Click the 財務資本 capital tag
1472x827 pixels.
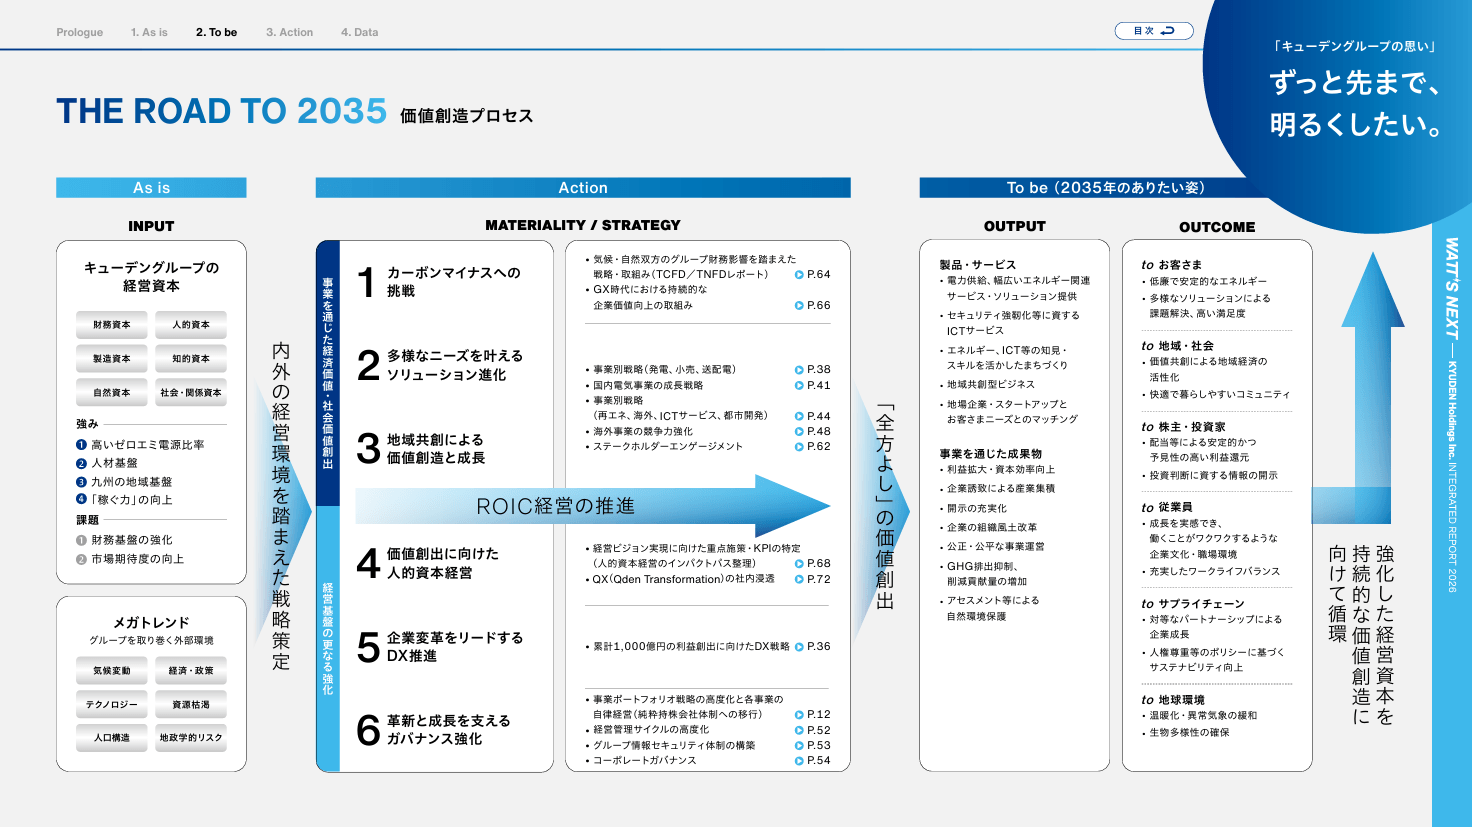(112, 325)
